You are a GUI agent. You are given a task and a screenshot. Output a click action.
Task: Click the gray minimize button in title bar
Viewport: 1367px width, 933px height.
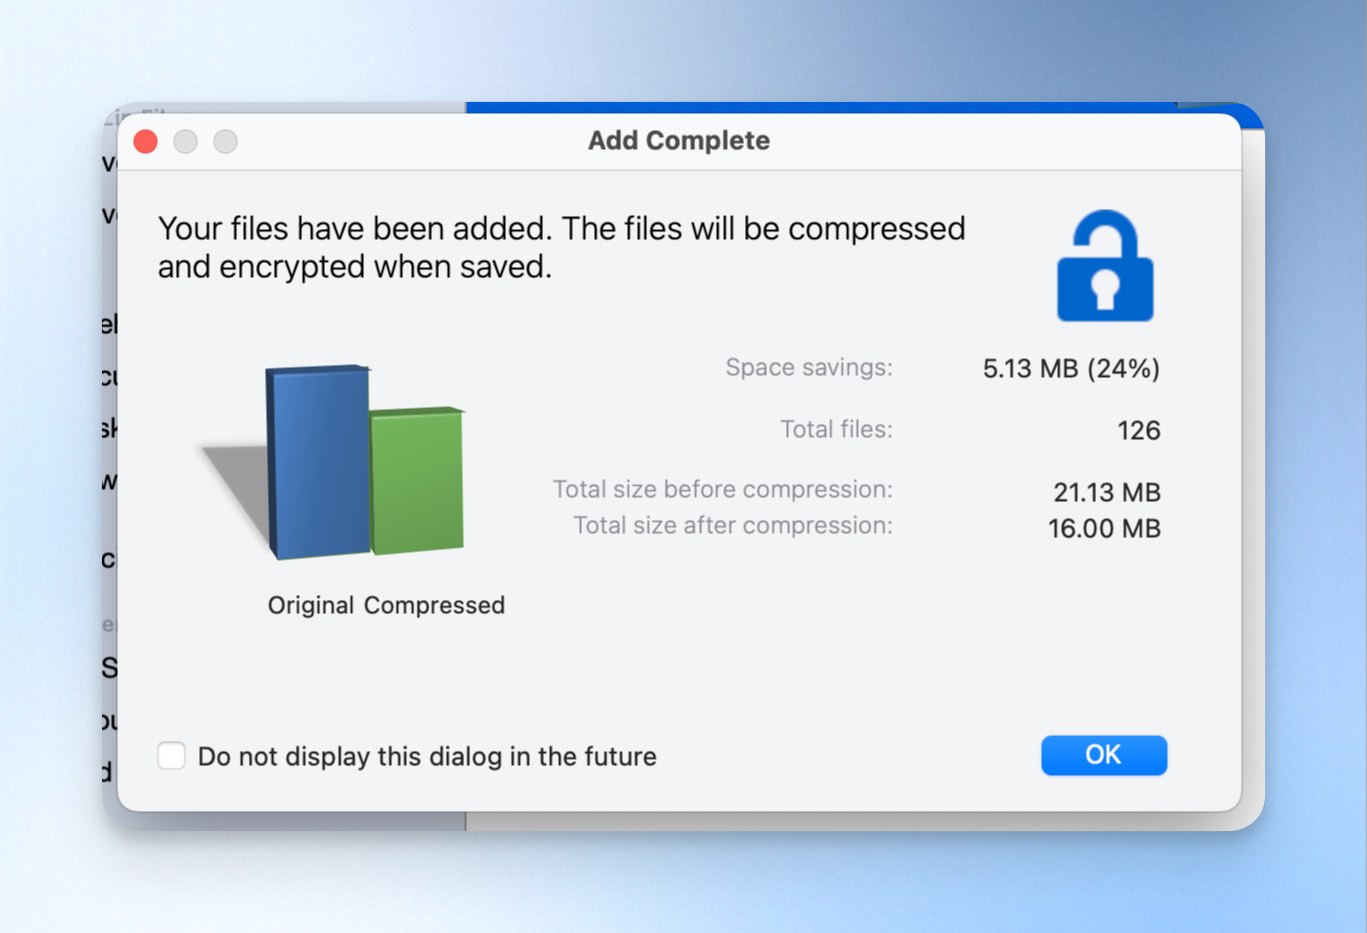(186, 141)
